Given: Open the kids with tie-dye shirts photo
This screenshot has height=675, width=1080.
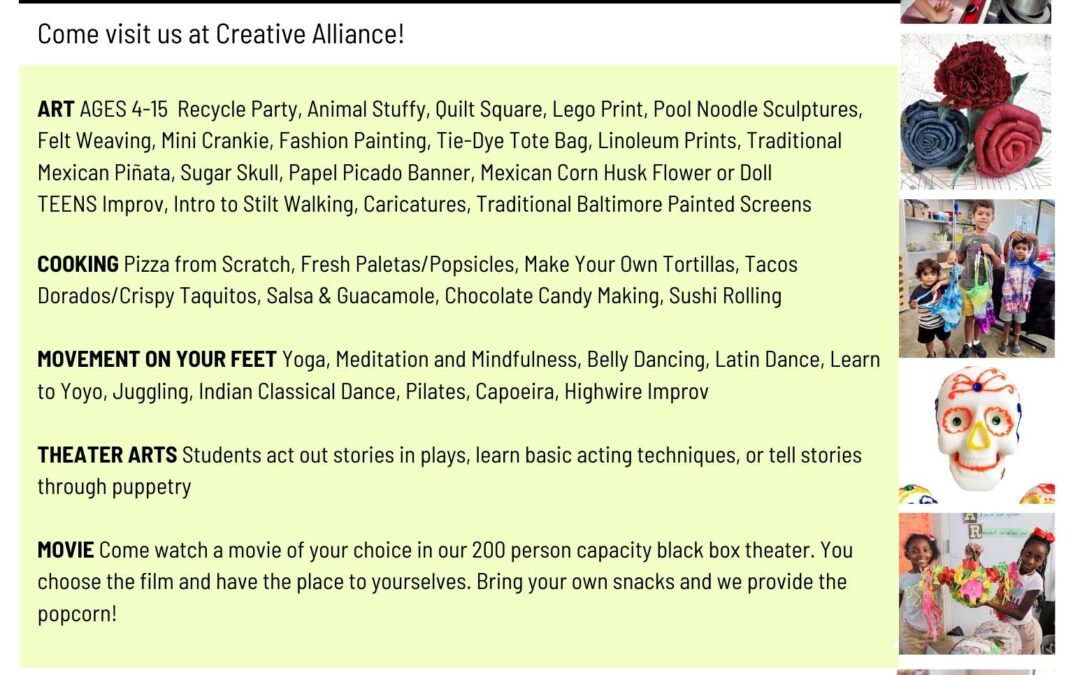Looking at the screenshot, I should (975, 278).
